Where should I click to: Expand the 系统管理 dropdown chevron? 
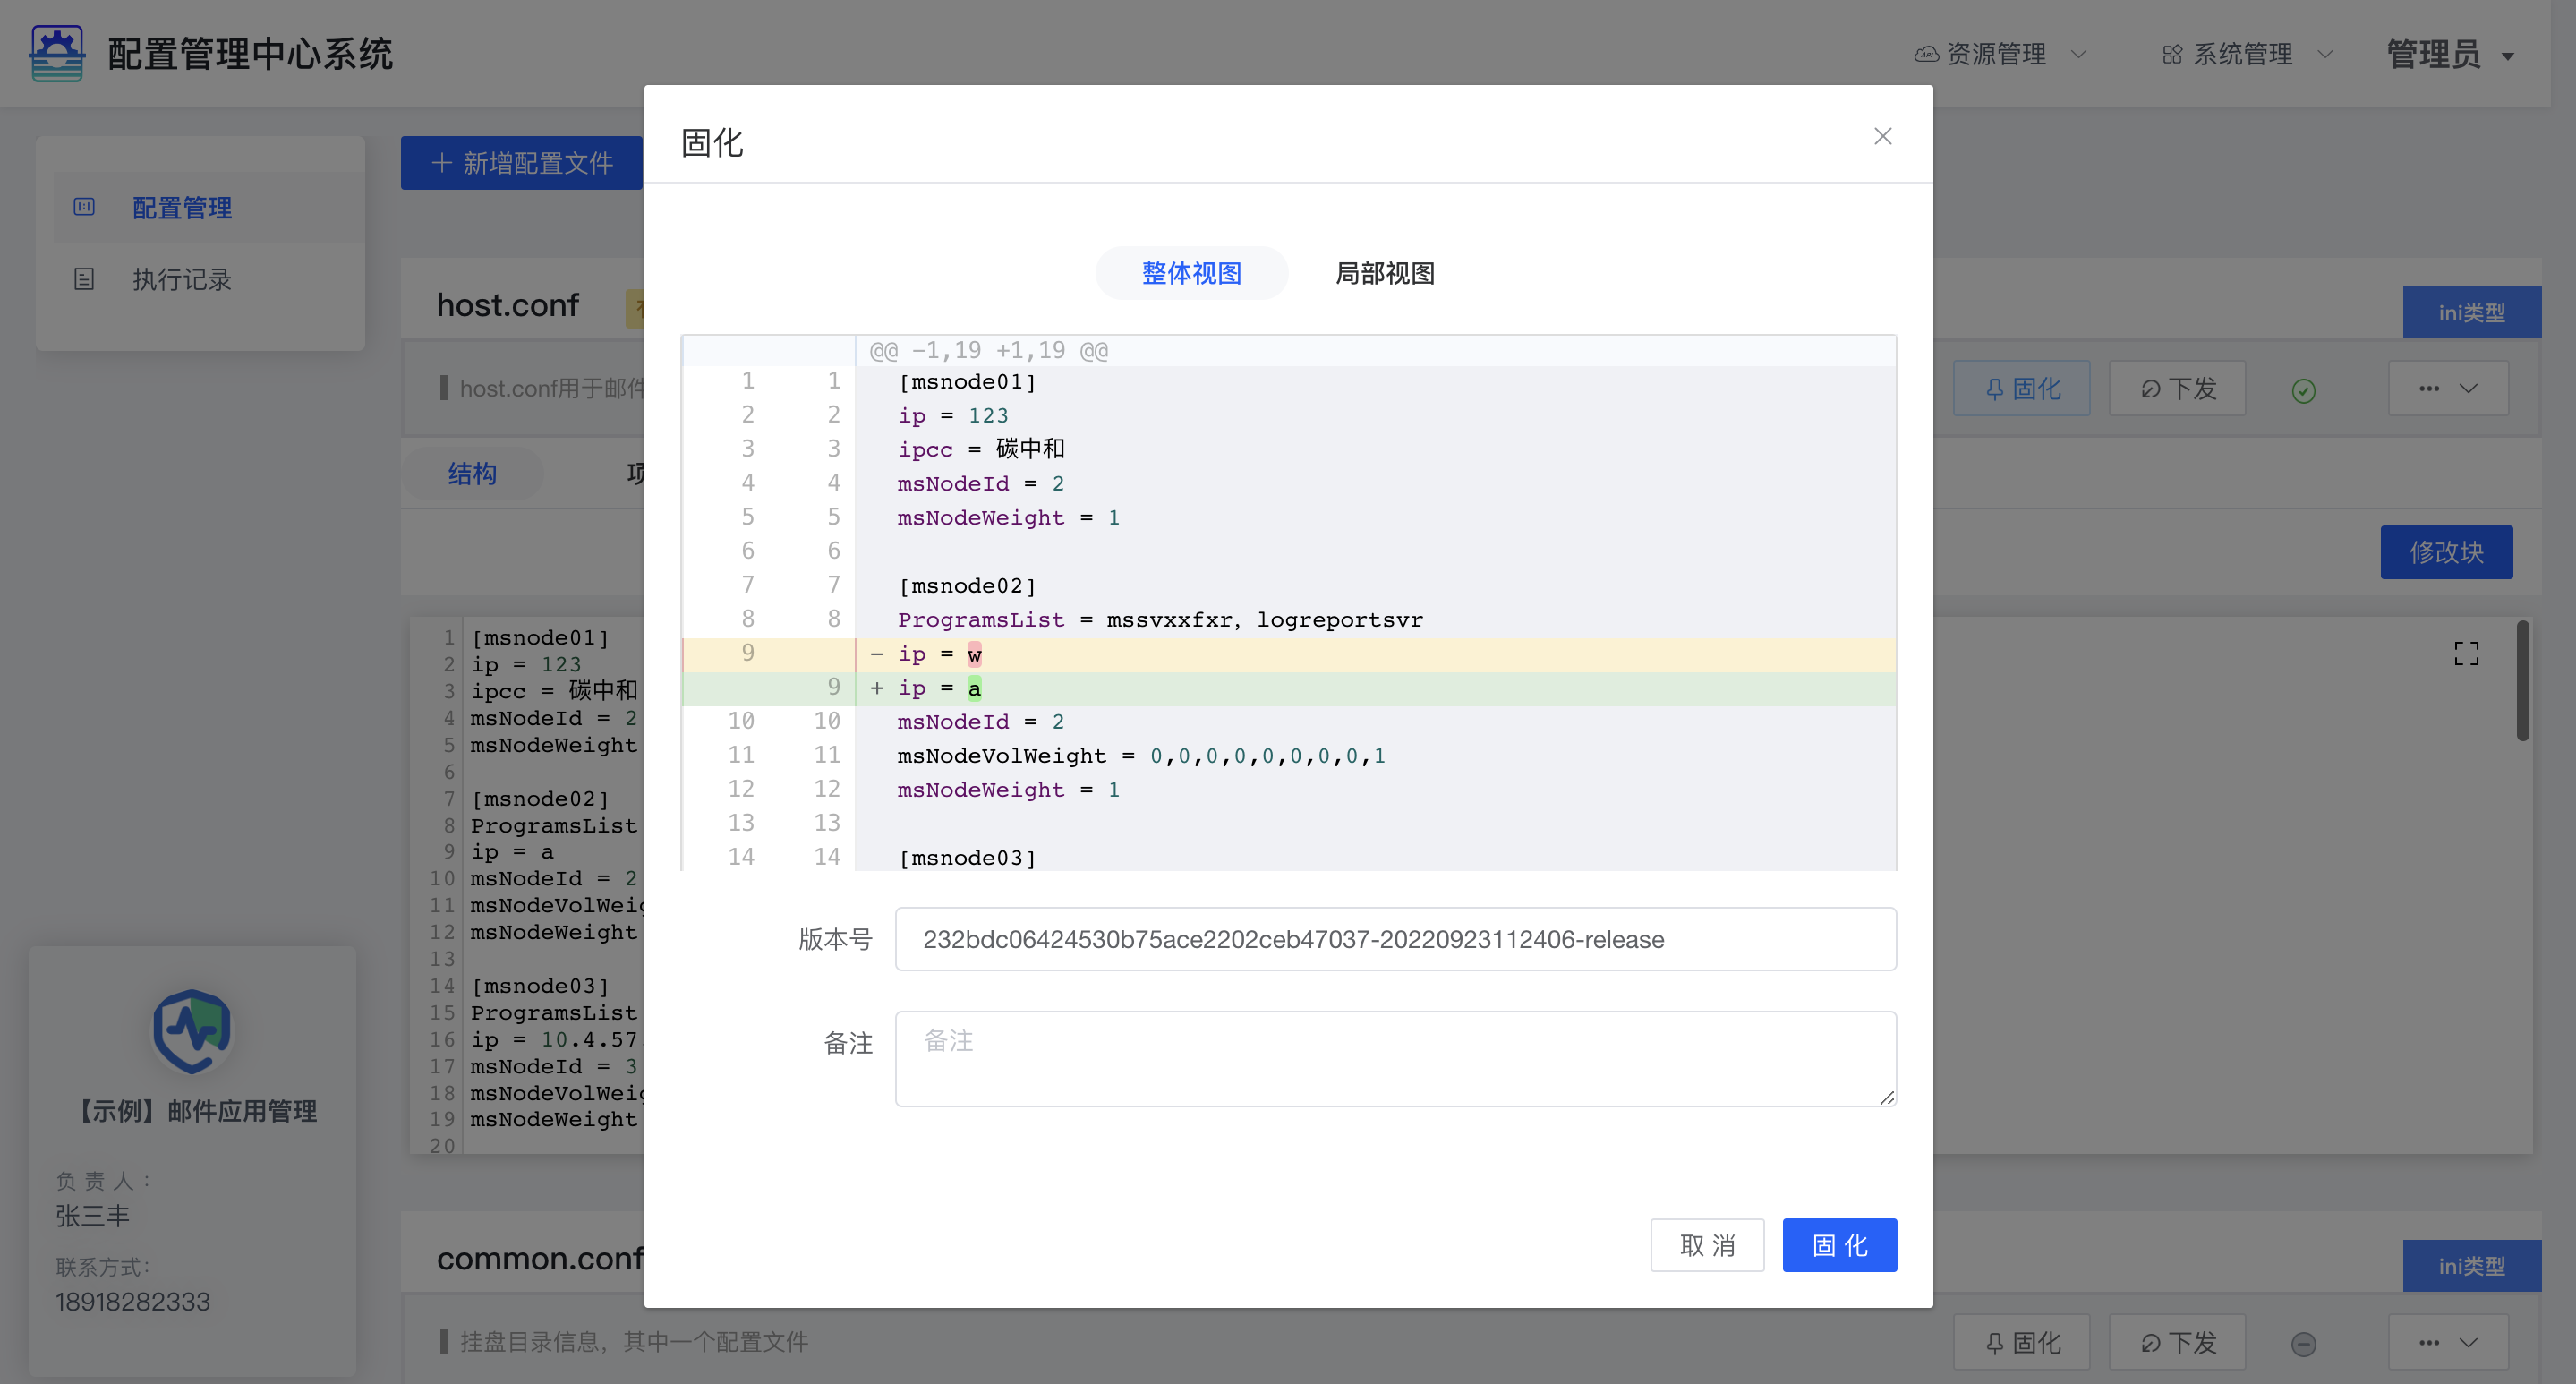coord(2325,54)
